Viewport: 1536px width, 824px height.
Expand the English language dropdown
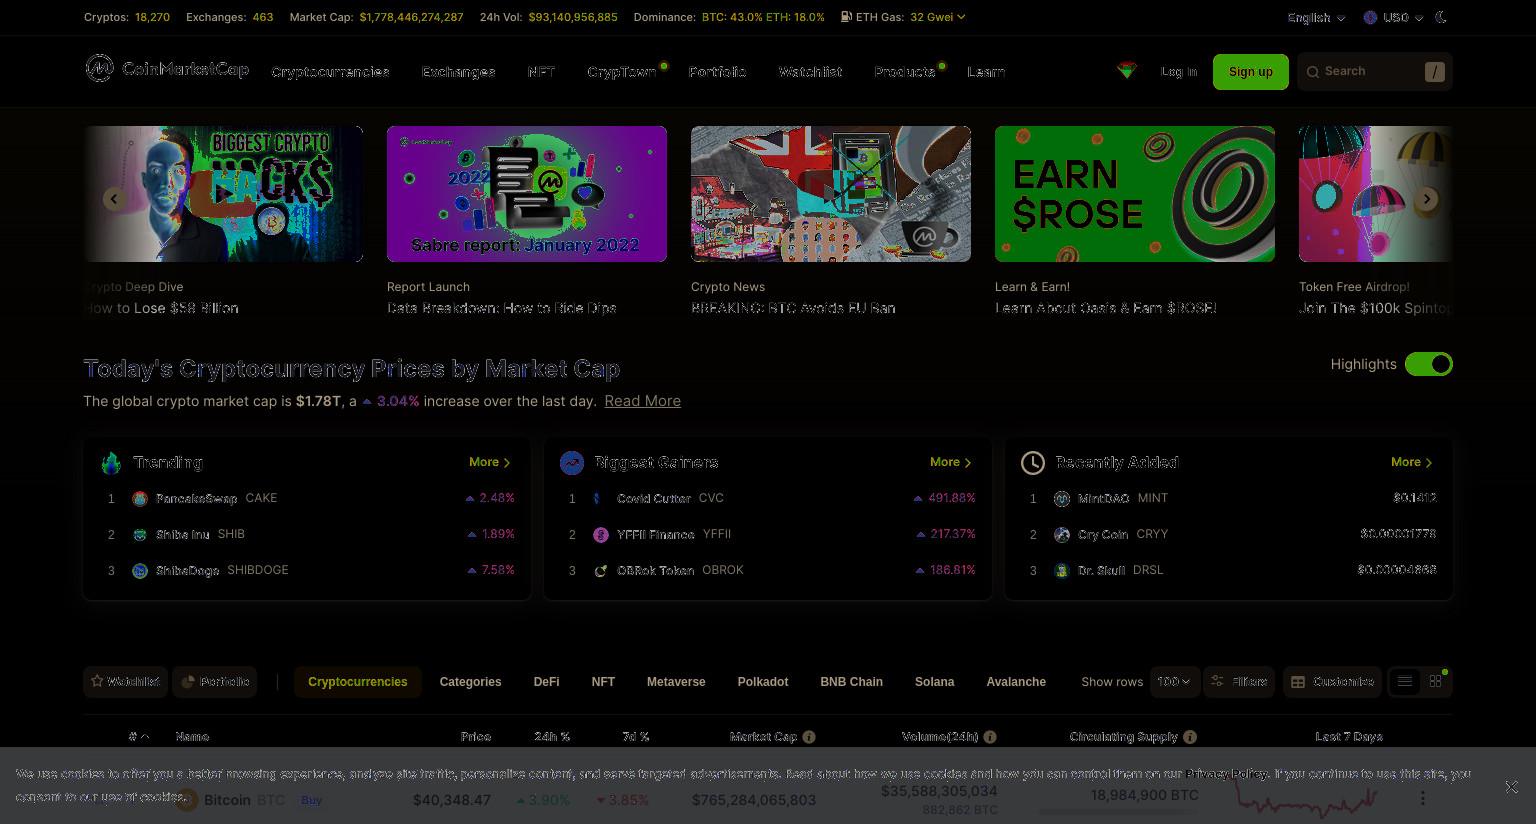pos(1316,17)
